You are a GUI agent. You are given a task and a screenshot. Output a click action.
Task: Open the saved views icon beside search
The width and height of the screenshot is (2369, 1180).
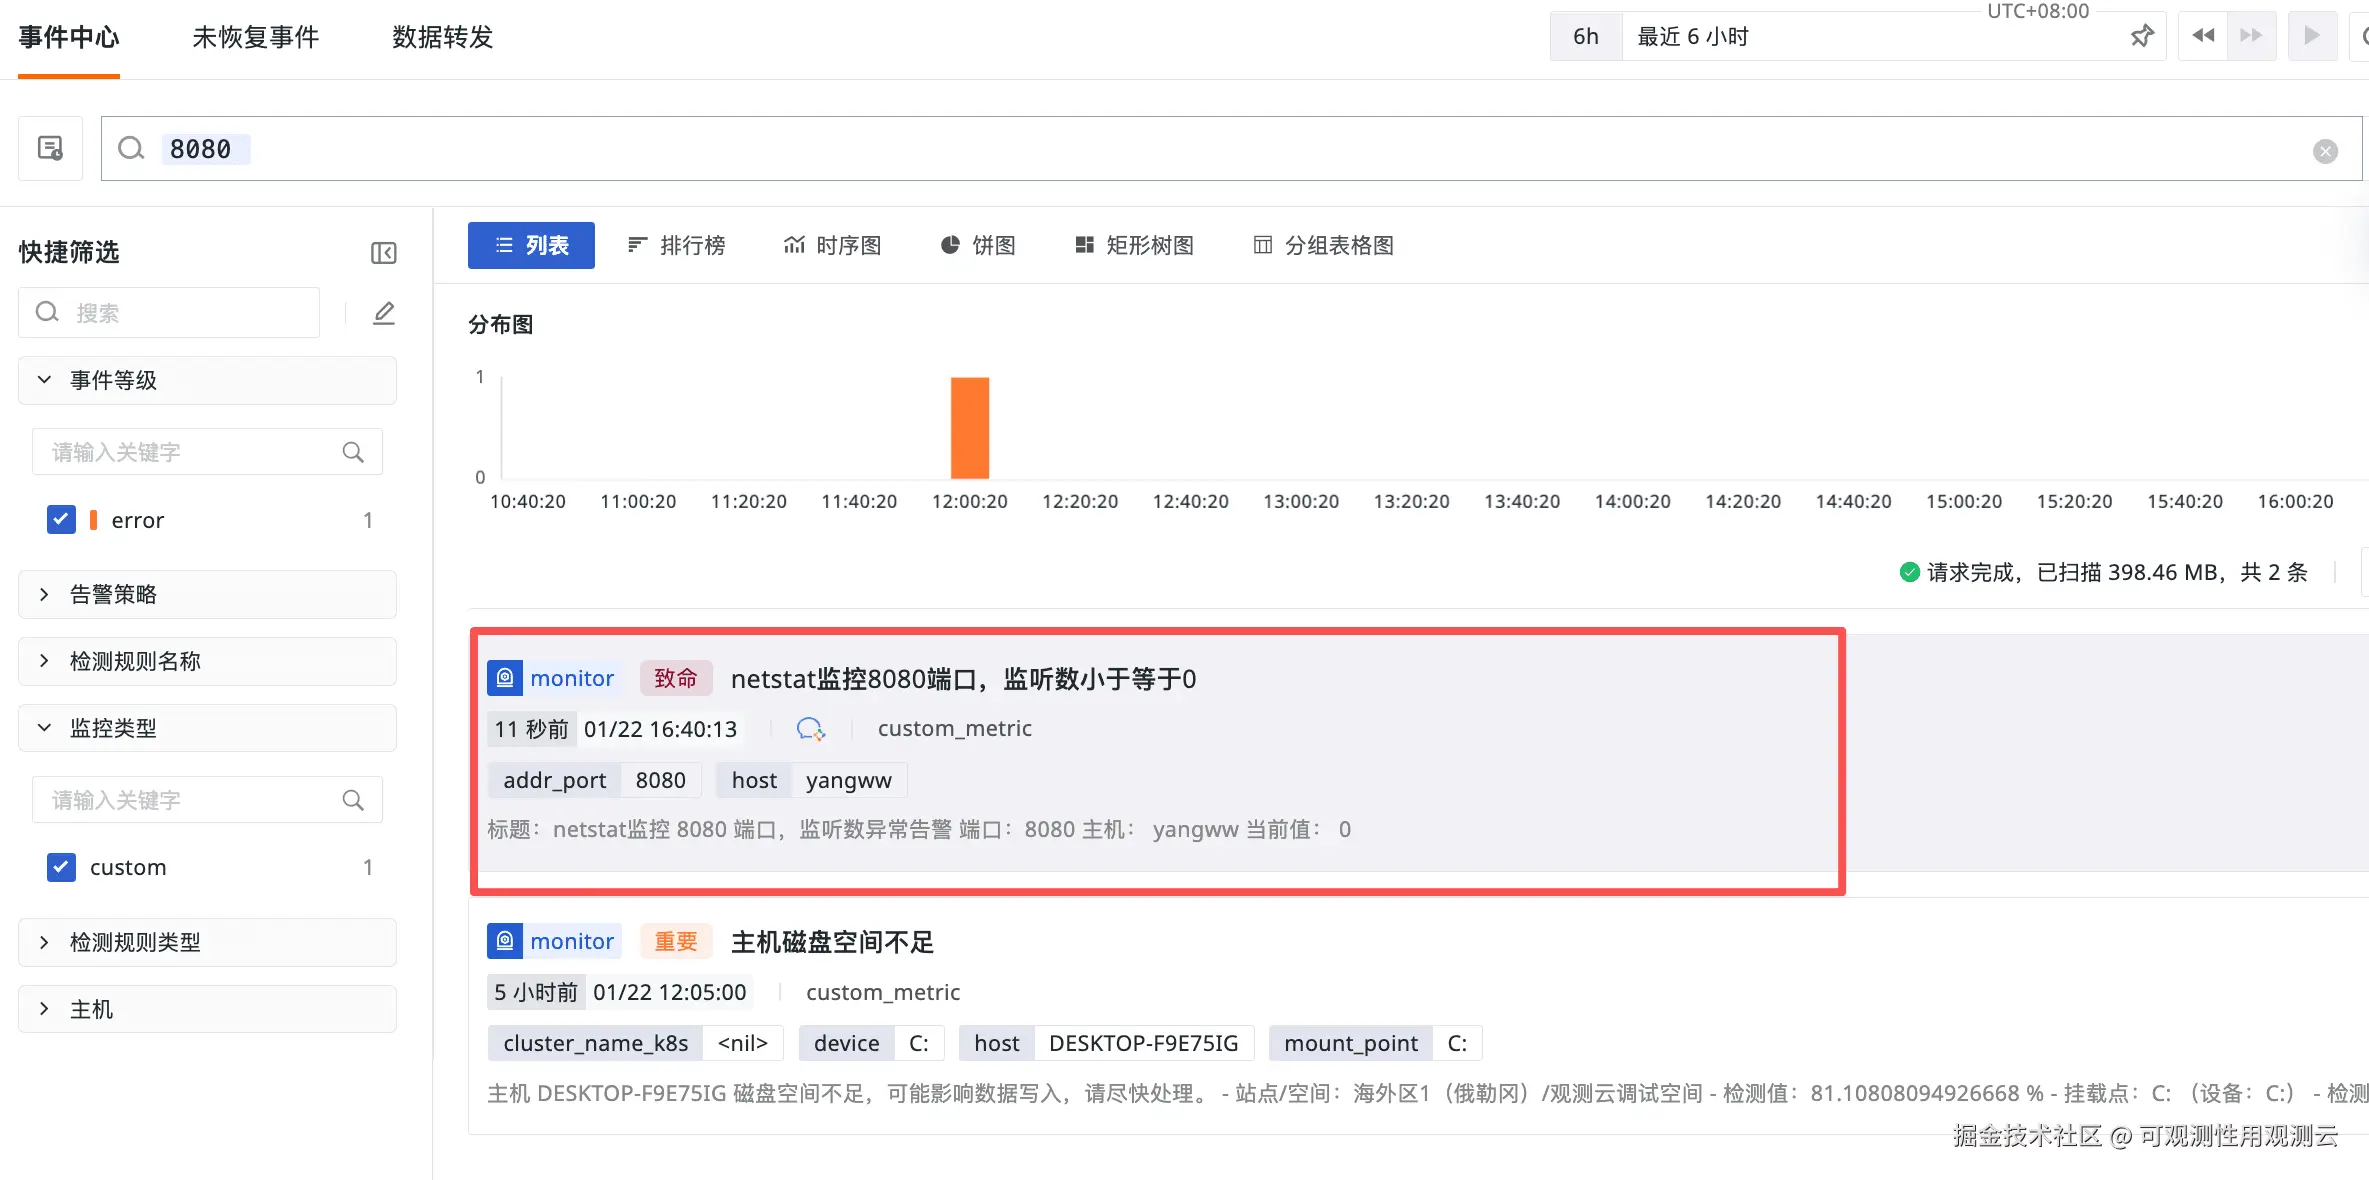pyautogui.click(x=50, y=149)
